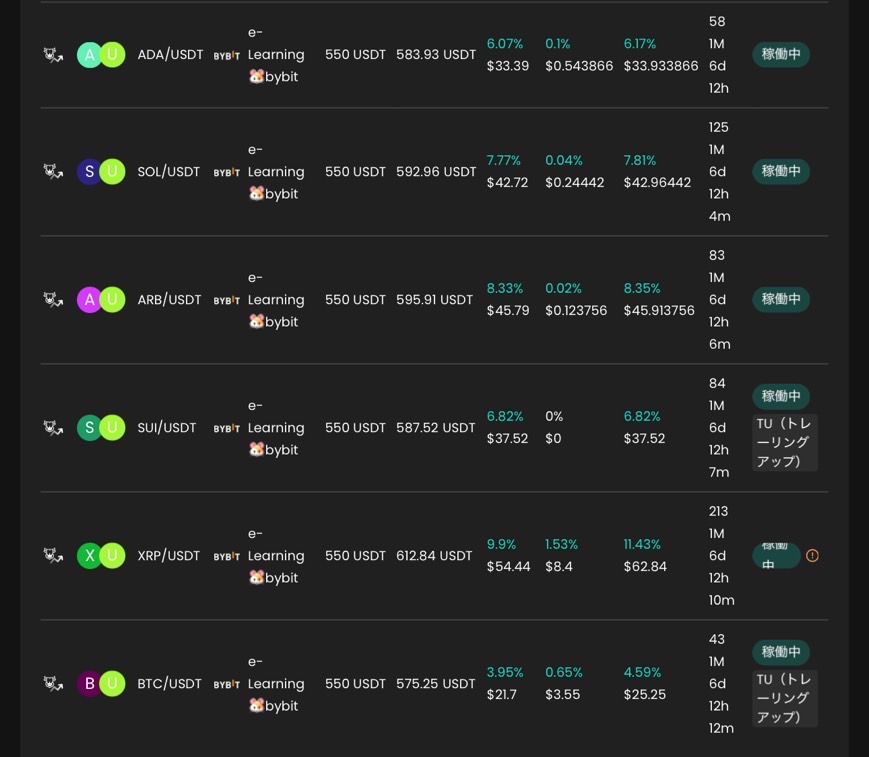Click the orange warning icon in the XRP row
The width and height of the screenshot is (869, 757).
(812, 556)
